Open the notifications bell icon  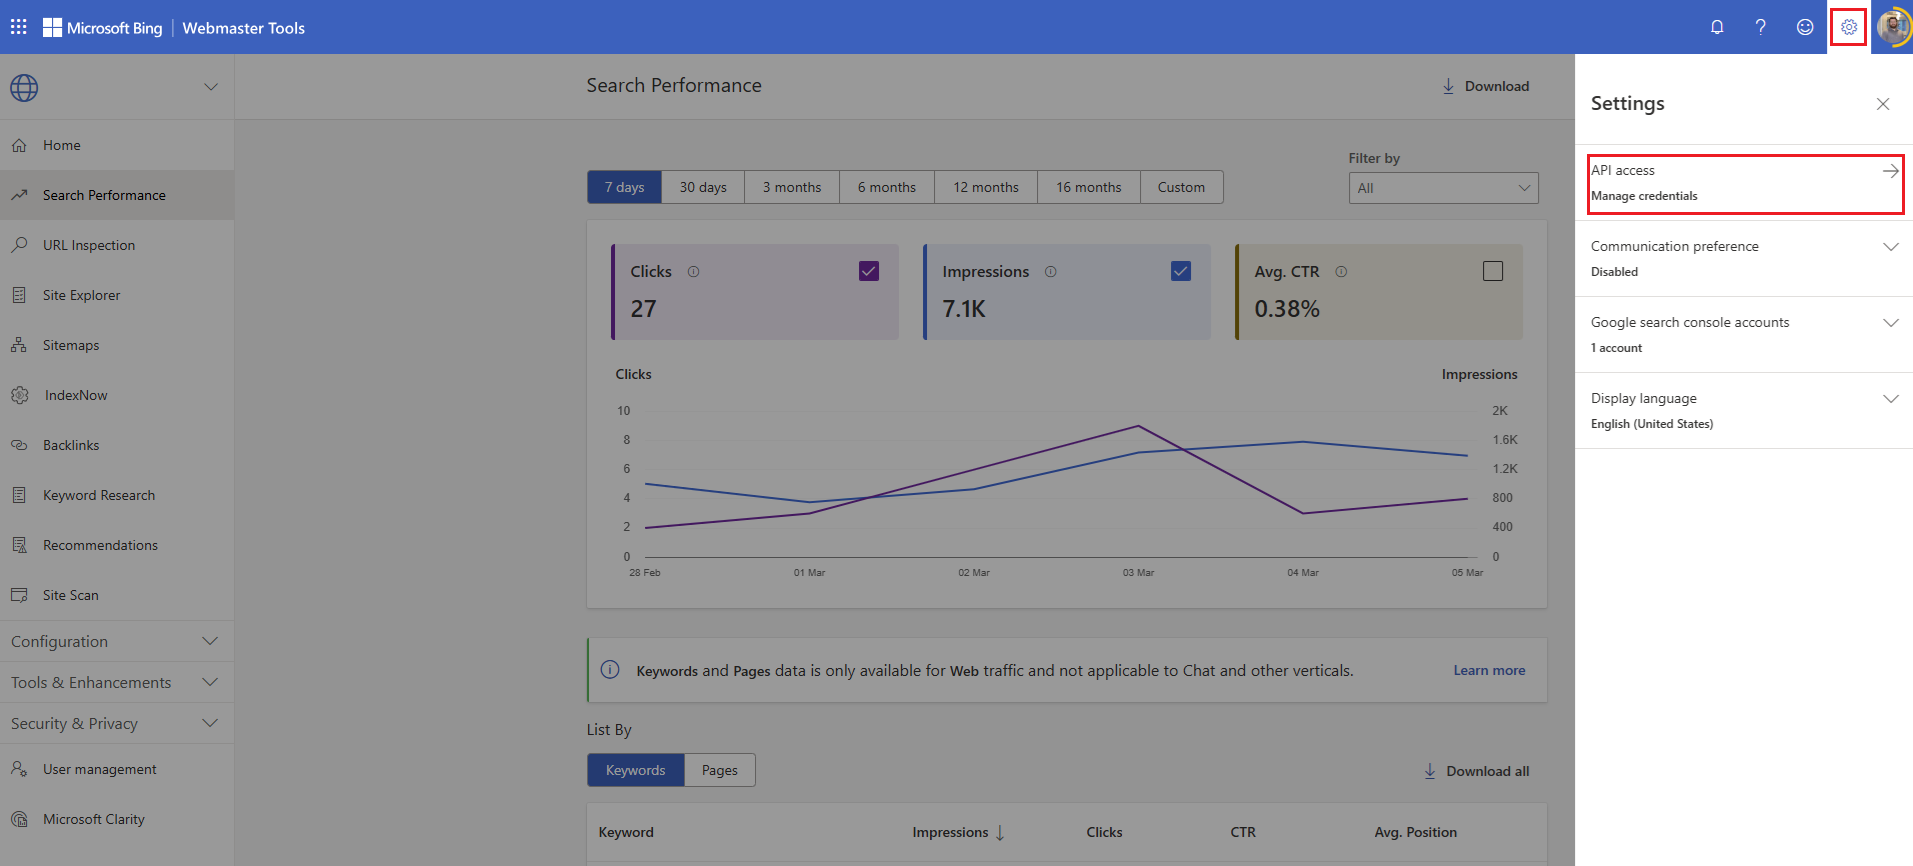(x=1717, y=27)
